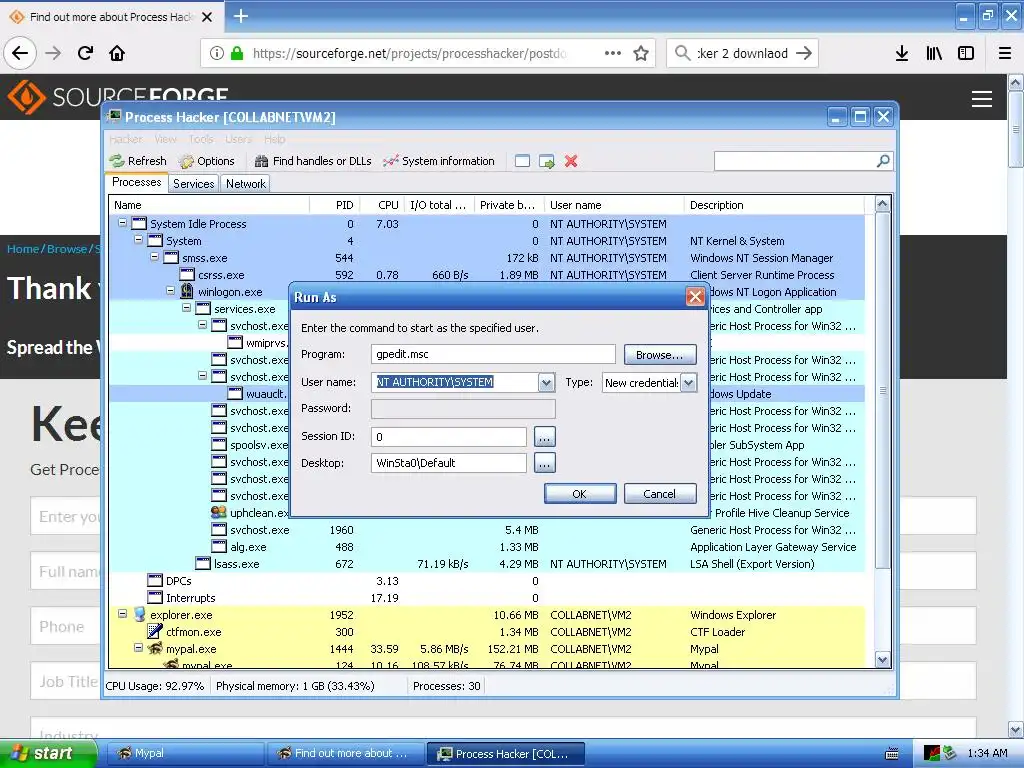Image resolution: width=1024 pixels, height=768 pixels.
Task: Click the find window toolbar icon
Action: 522,161
